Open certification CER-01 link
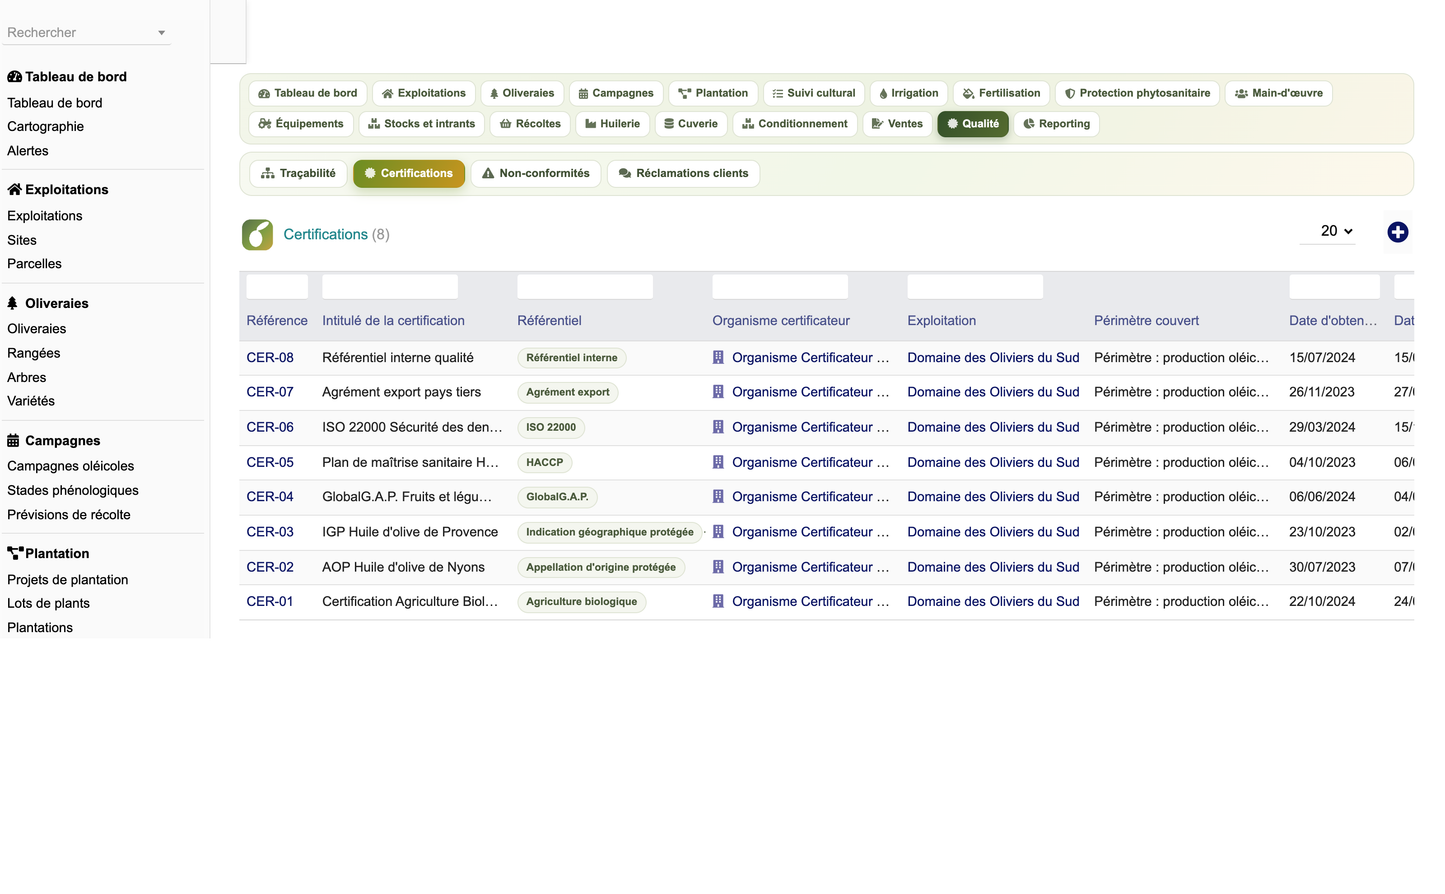This screenshot has height=894, width=1445. tap(270, 601)
